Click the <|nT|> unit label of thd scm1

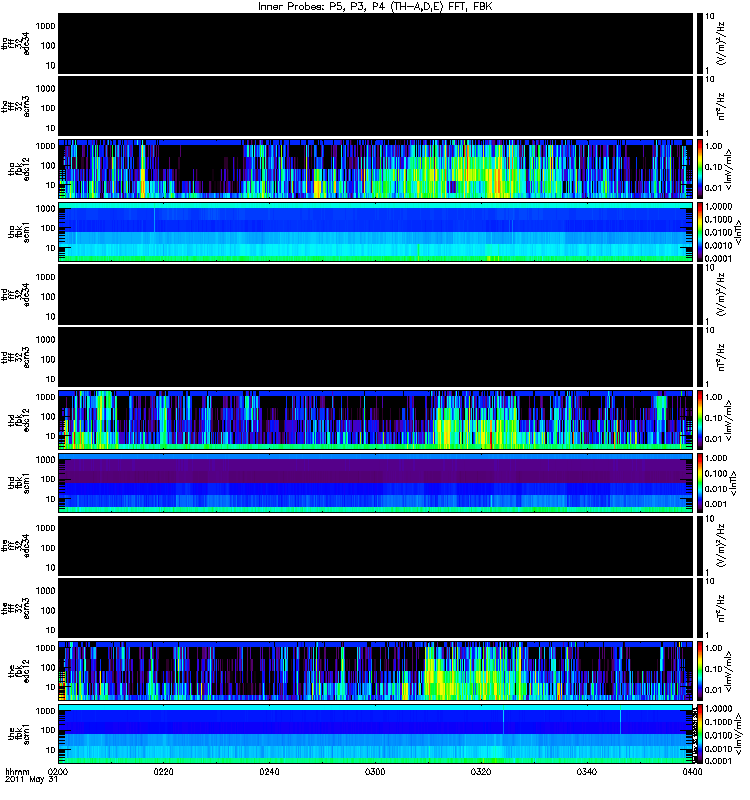click(x=733, y=484)
